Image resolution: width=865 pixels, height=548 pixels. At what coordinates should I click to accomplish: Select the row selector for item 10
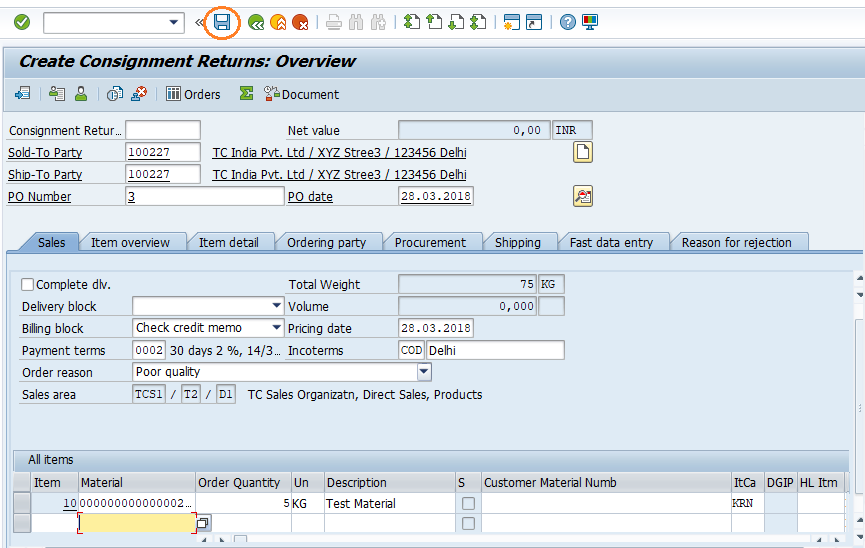point(22,503)
